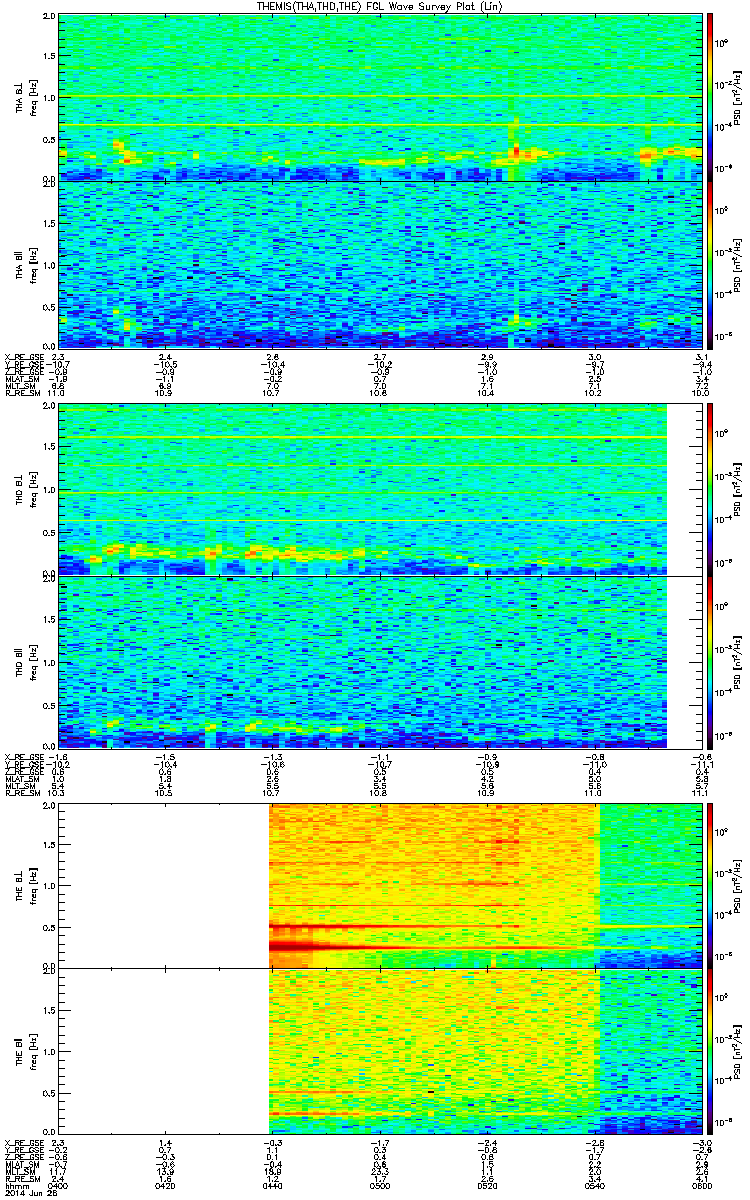Click the plot title THEMIS FGL Wave Survey Plot
The image size is (750, 1200).
tap(380, 7)
